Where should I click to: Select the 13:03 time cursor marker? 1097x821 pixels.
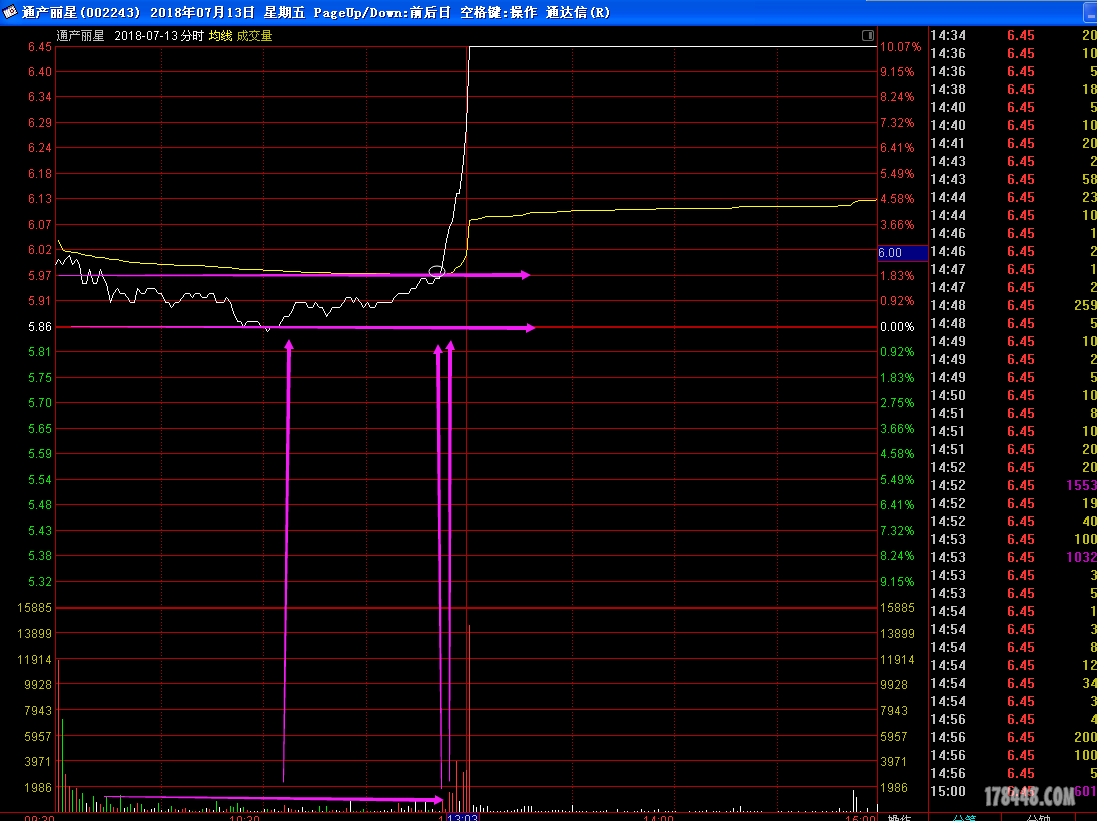click(x=462, y=818)
